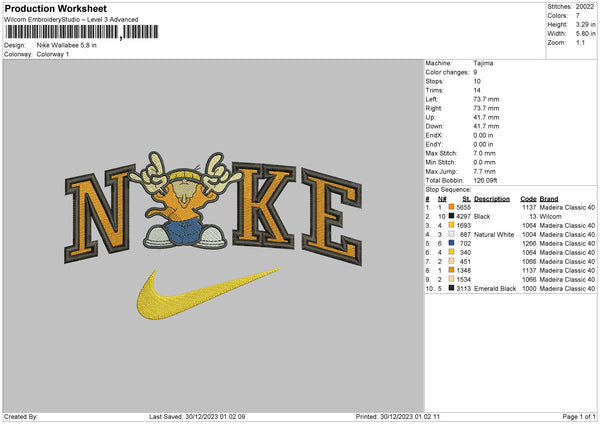
Task: Click the Max Jump value "7.7 mm"
Action: pyautogui.click(x=484, y=171)
